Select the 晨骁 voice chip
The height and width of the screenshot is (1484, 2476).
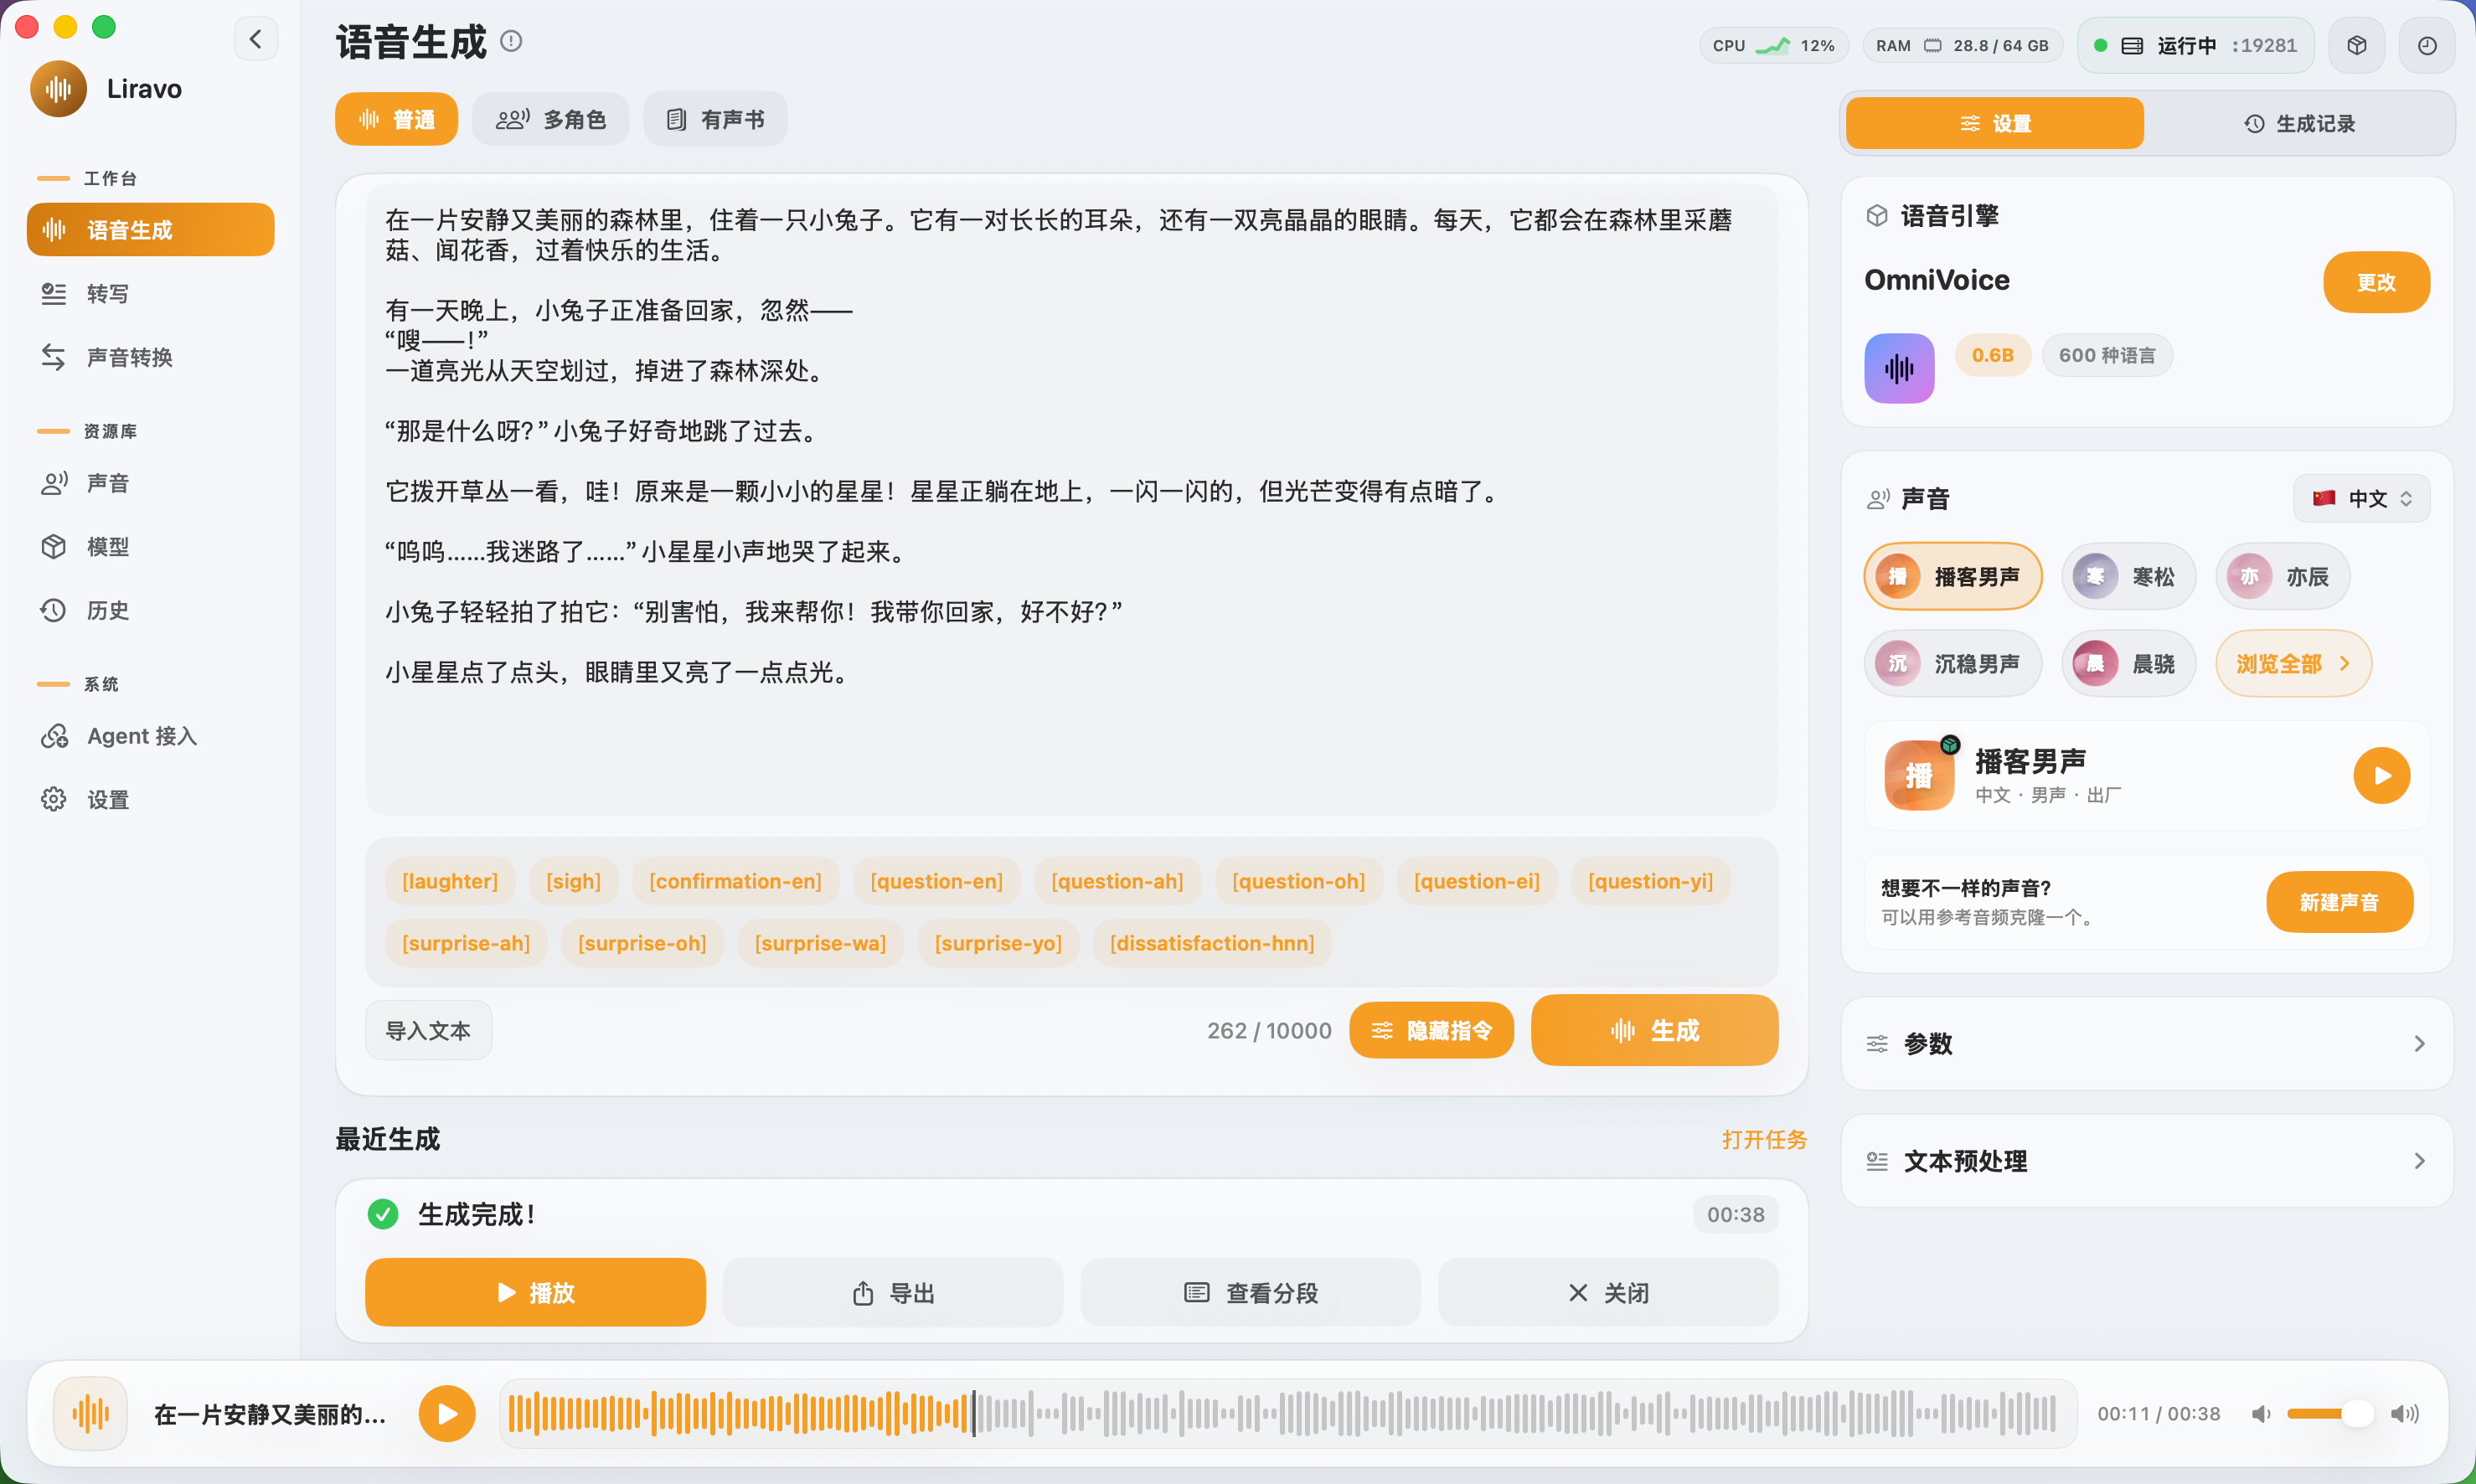pyautogui.click(x=2128, y=663)
